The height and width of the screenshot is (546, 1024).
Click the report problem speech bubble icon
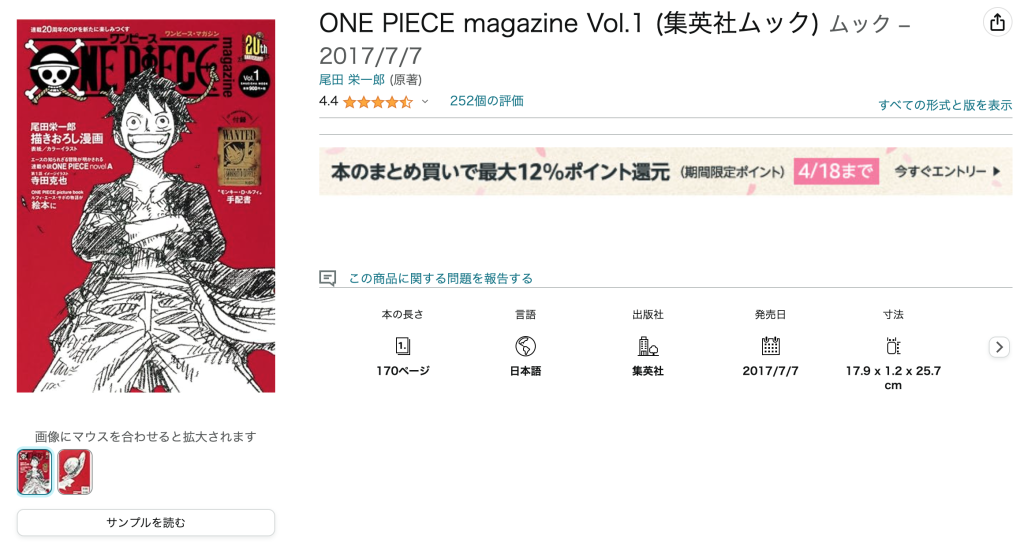tap(328, 278)
